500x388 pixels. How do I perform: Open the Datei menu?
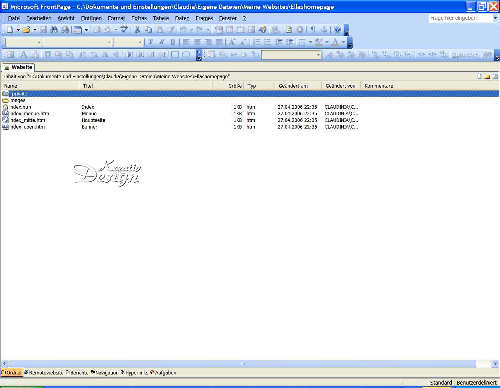(14, 18)
